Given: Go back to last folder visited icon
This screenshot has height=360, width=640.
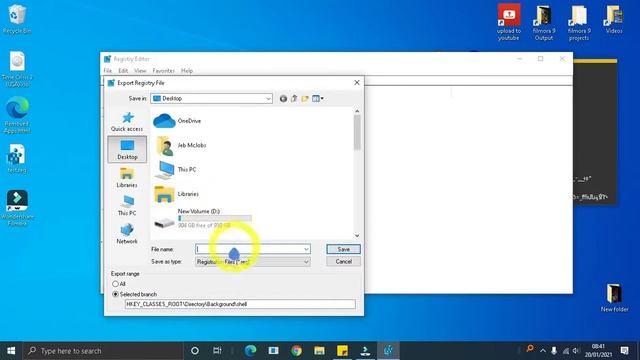Looking at the screenshot, I should click(x=283, y=99).
